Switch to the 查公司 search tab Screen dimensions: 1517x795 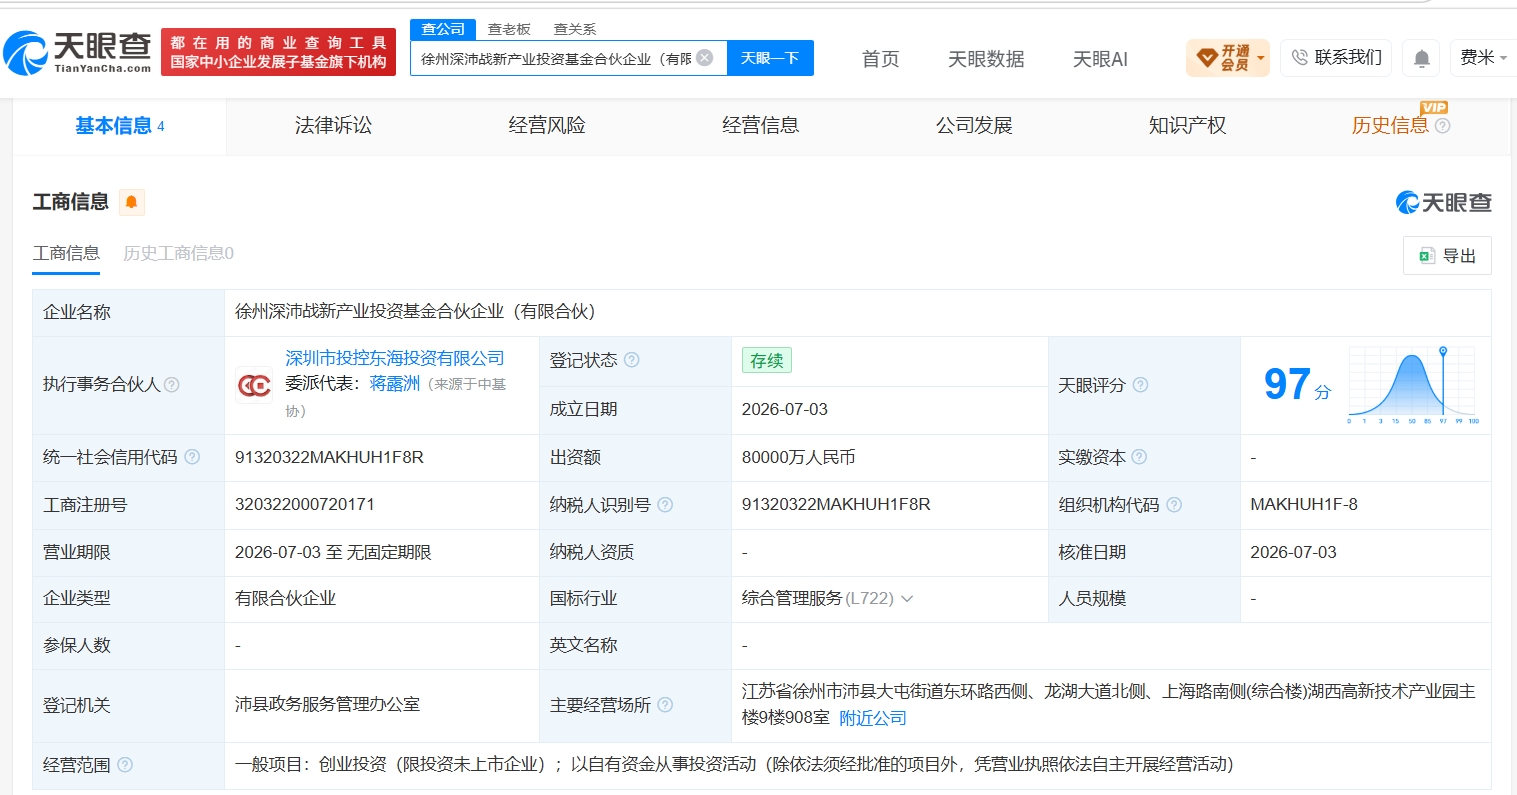click(x=443, y=29)
